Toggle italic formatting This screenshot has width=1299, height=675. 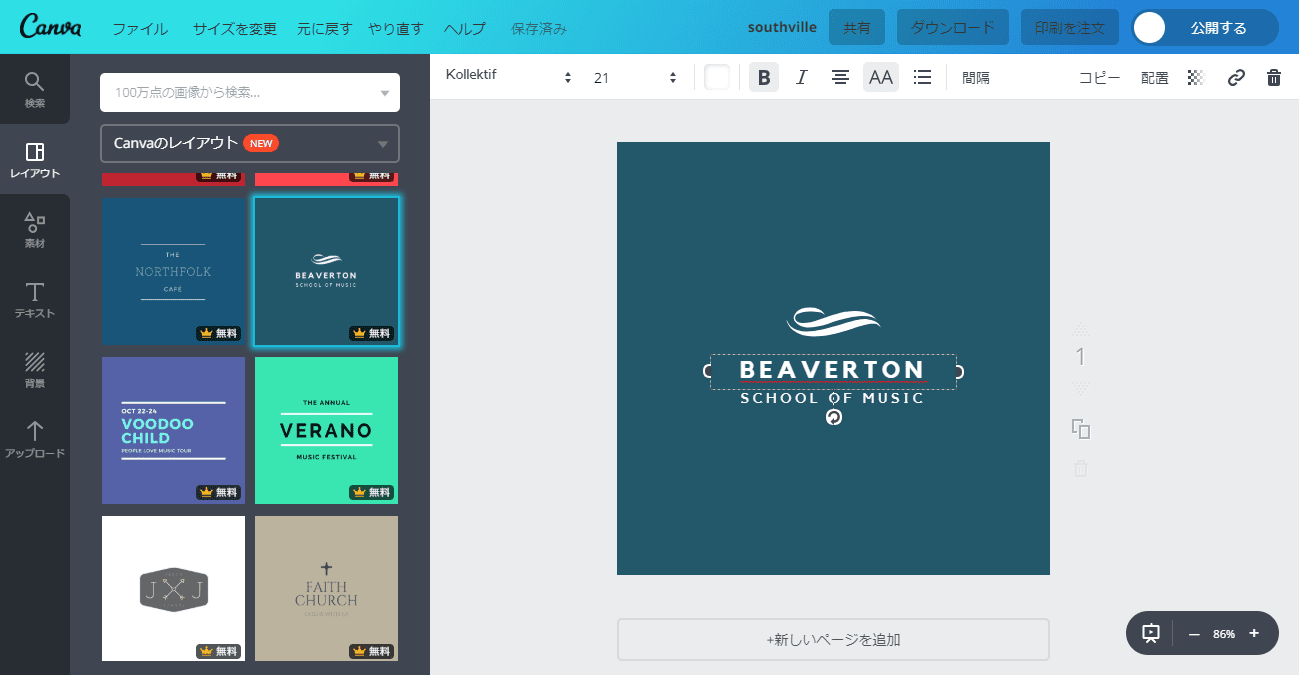(x=801, y=76)
